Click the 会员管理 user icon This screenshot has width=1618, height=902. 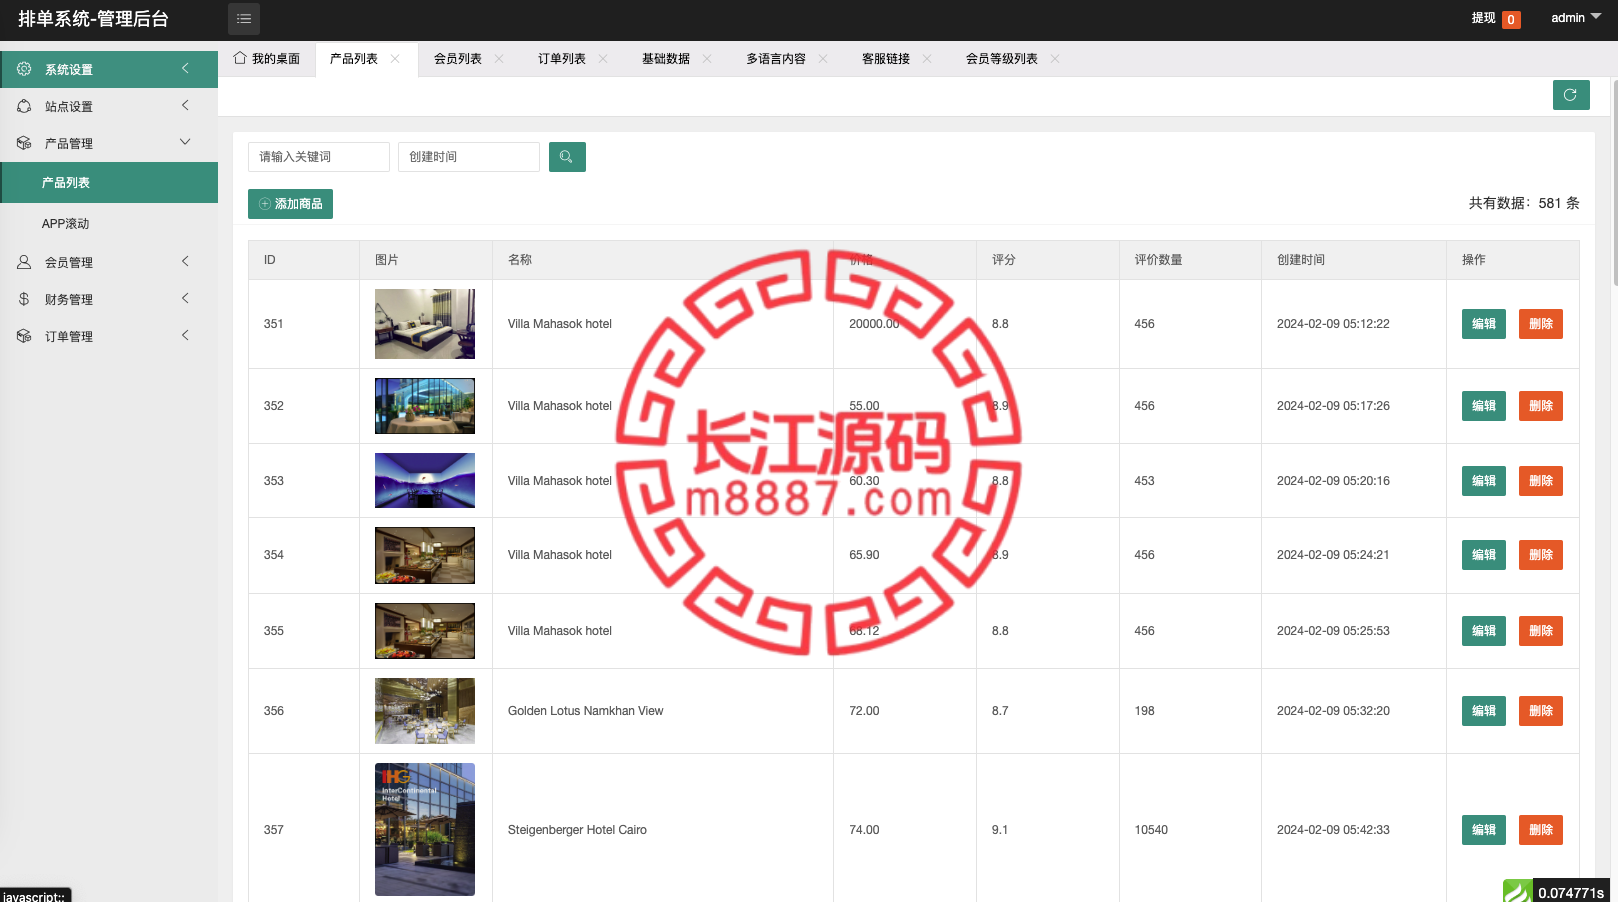pyautogui.click(x=24, y=262)
